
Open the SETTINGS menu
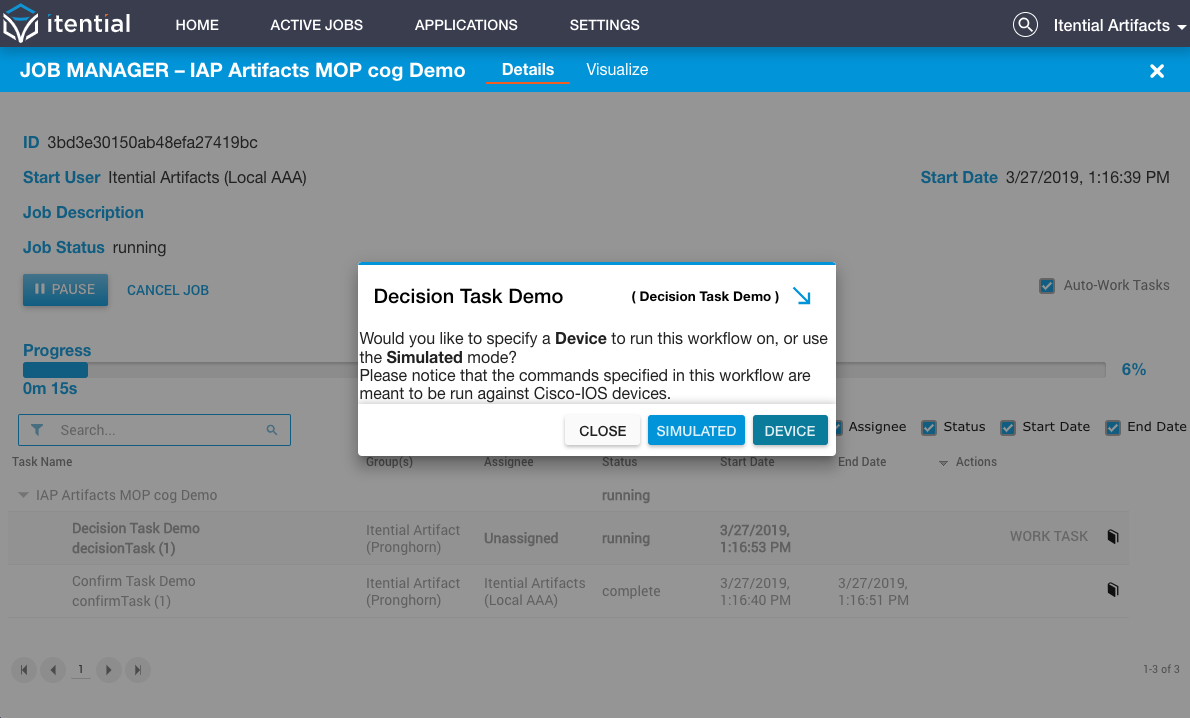click(x=605, y=25)
